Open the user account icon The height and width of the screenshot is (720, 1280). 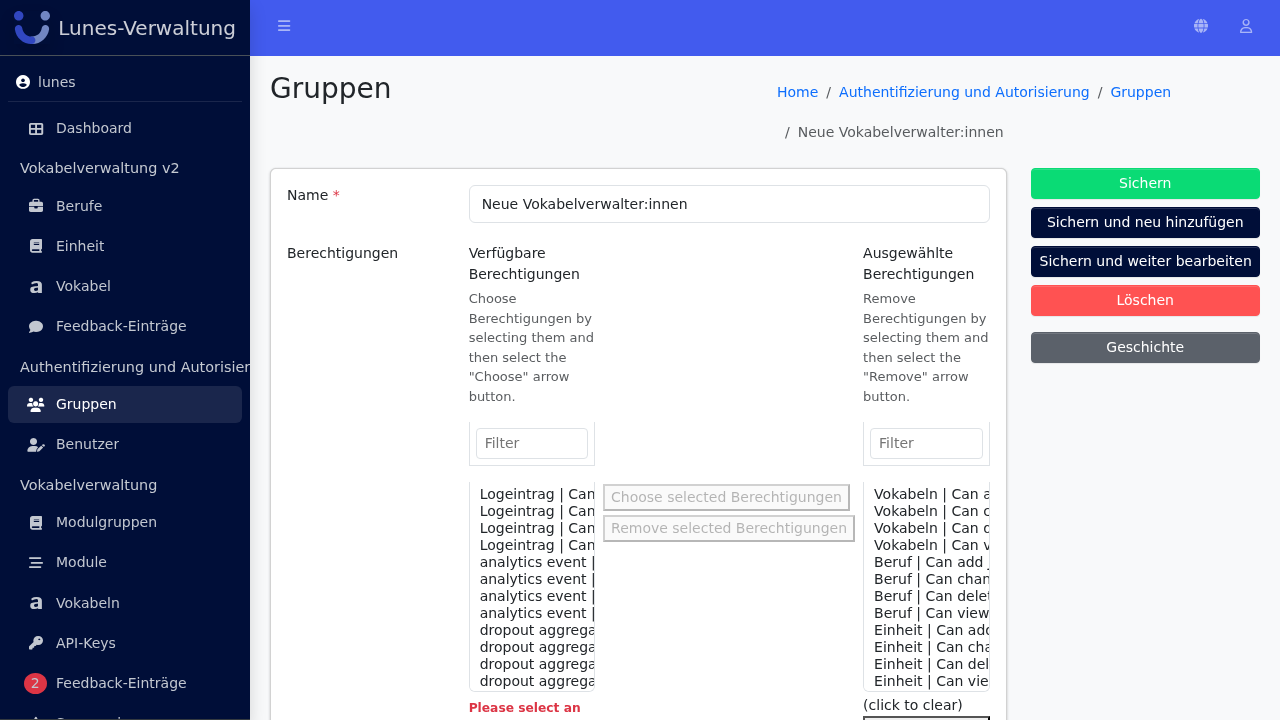pos(1246,26)
